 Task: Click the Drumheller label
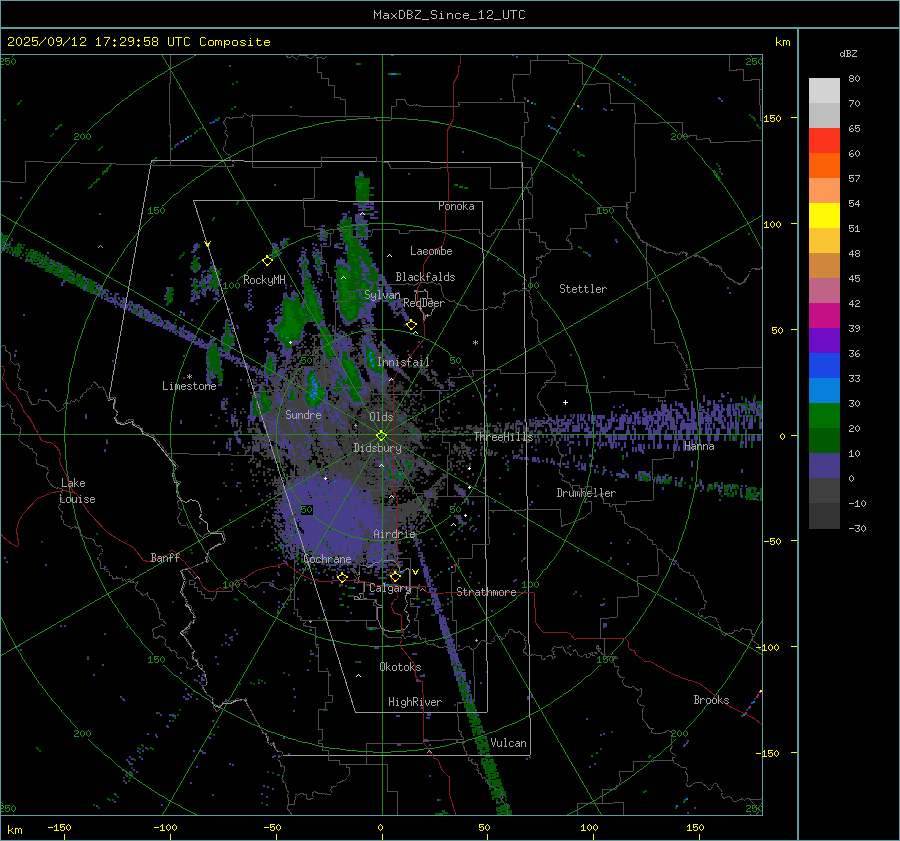pyautogui.click(x=586, y=493)
